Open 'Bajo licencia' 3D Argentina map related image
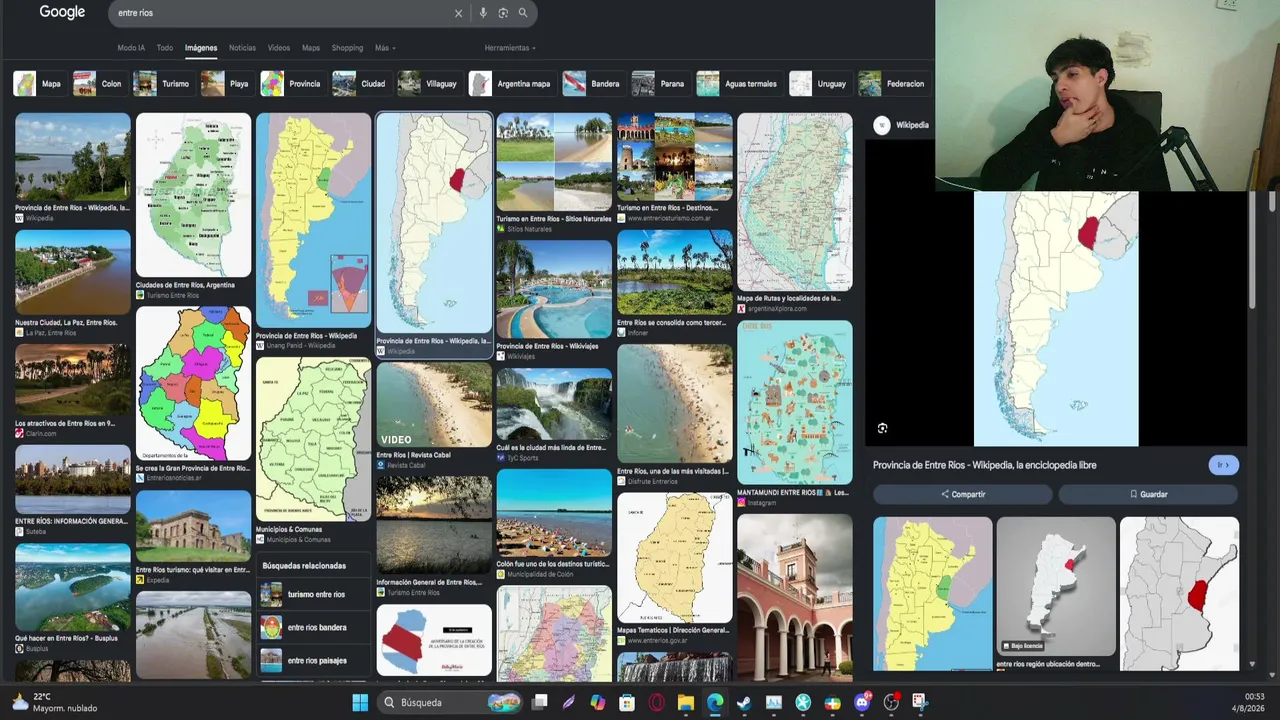The width and height of the screenshot is (1280, 720). (1056, 587)
